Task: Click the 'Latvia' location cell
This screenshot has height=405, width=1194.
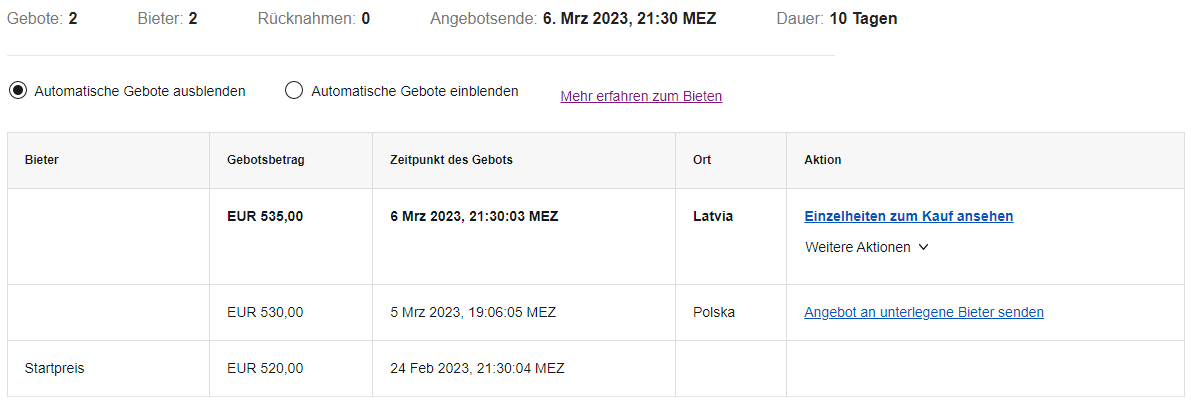Action: click(x=713, y=216)
